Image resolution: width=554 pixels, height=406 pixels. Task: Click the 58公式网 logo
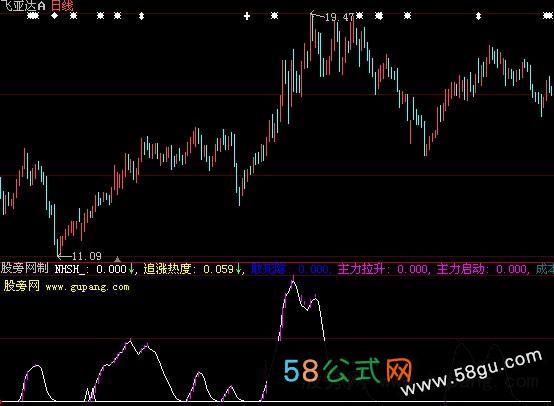coord(348,371)
